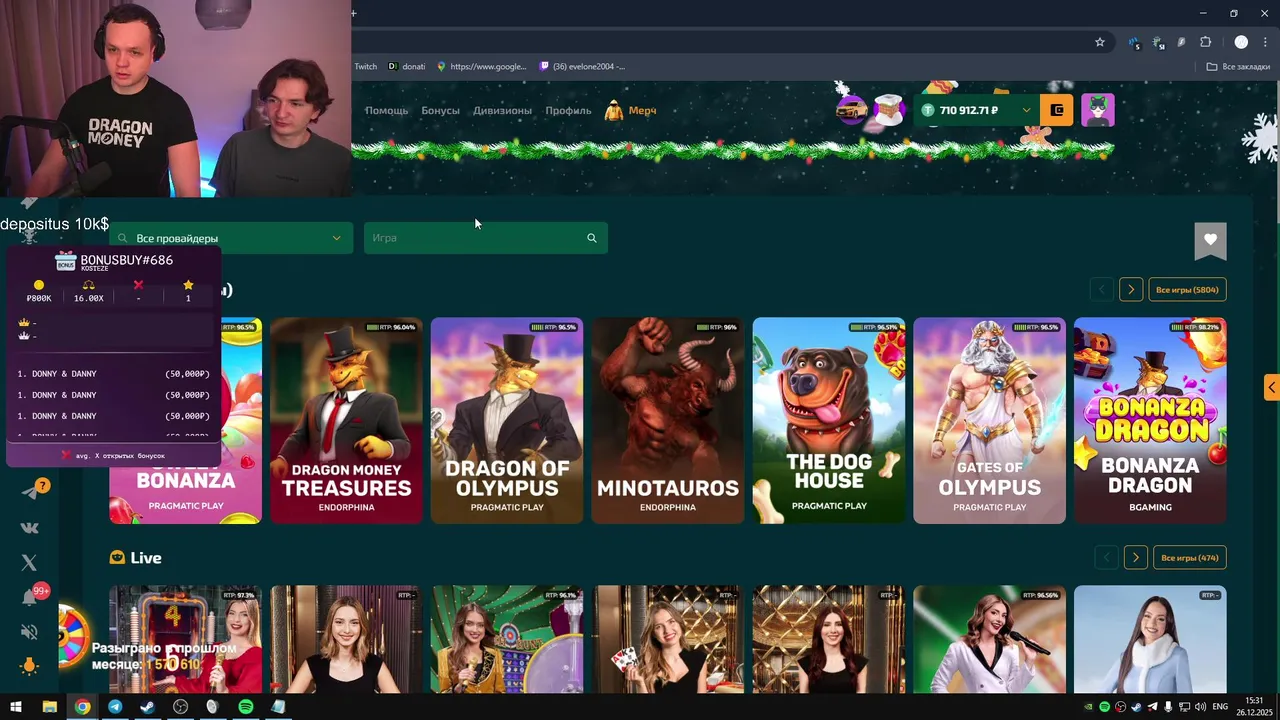Click Все игры (474) Live button

point(1189,558)
